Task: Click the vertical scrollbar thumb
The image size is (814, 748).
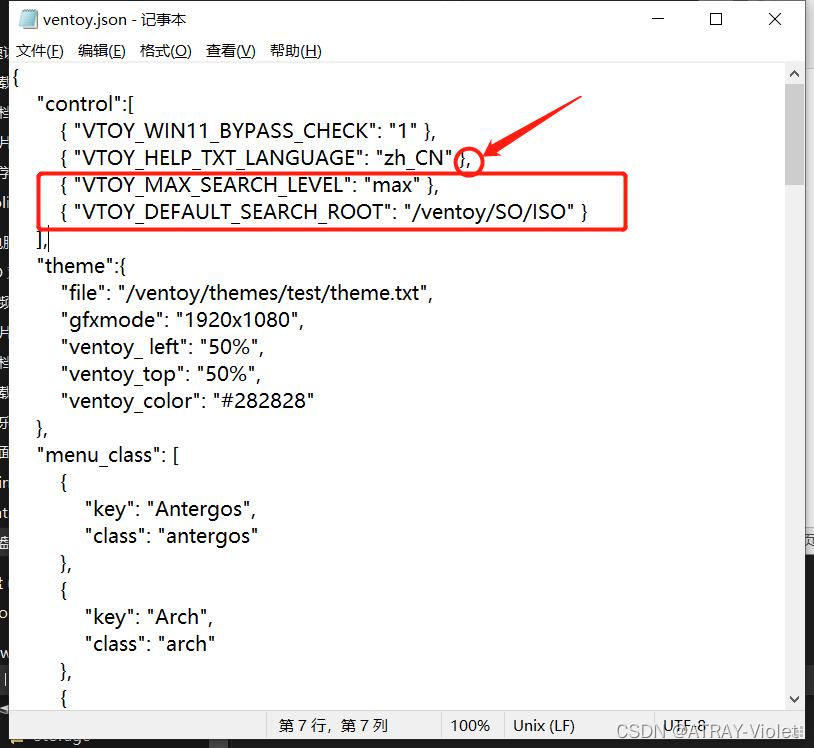Action: [x=794, y=134]
